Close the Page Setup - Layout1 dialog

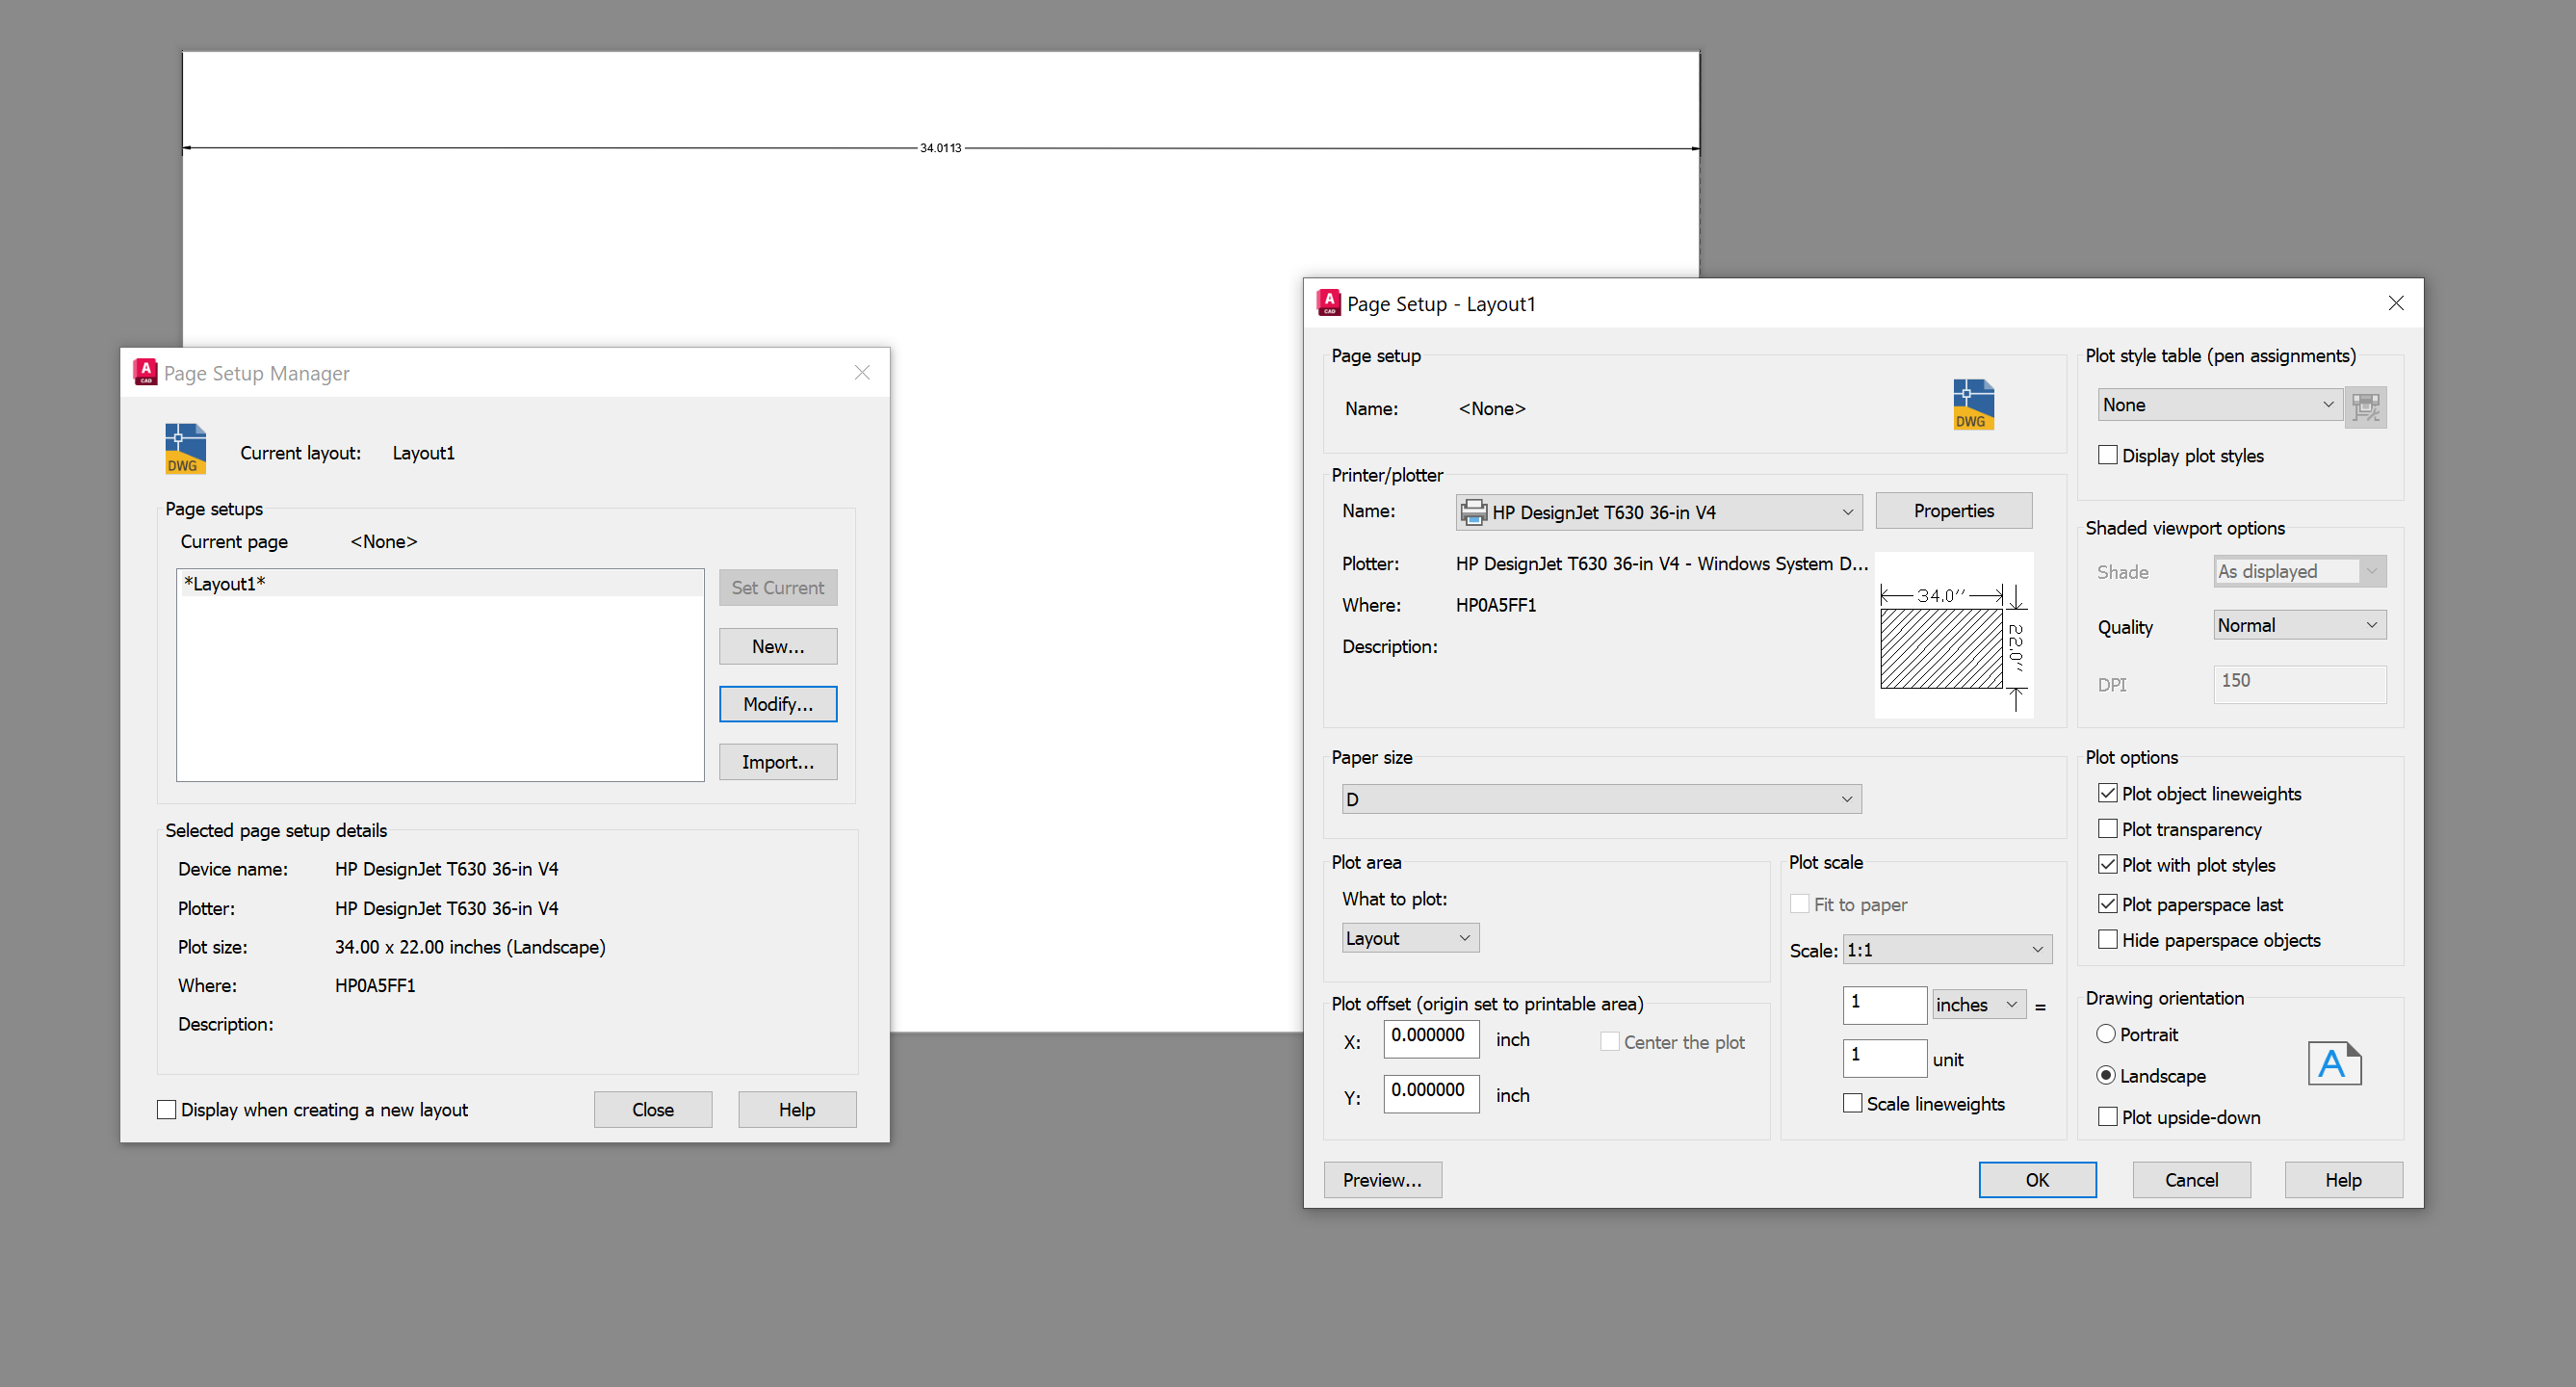click(2395, 303)
